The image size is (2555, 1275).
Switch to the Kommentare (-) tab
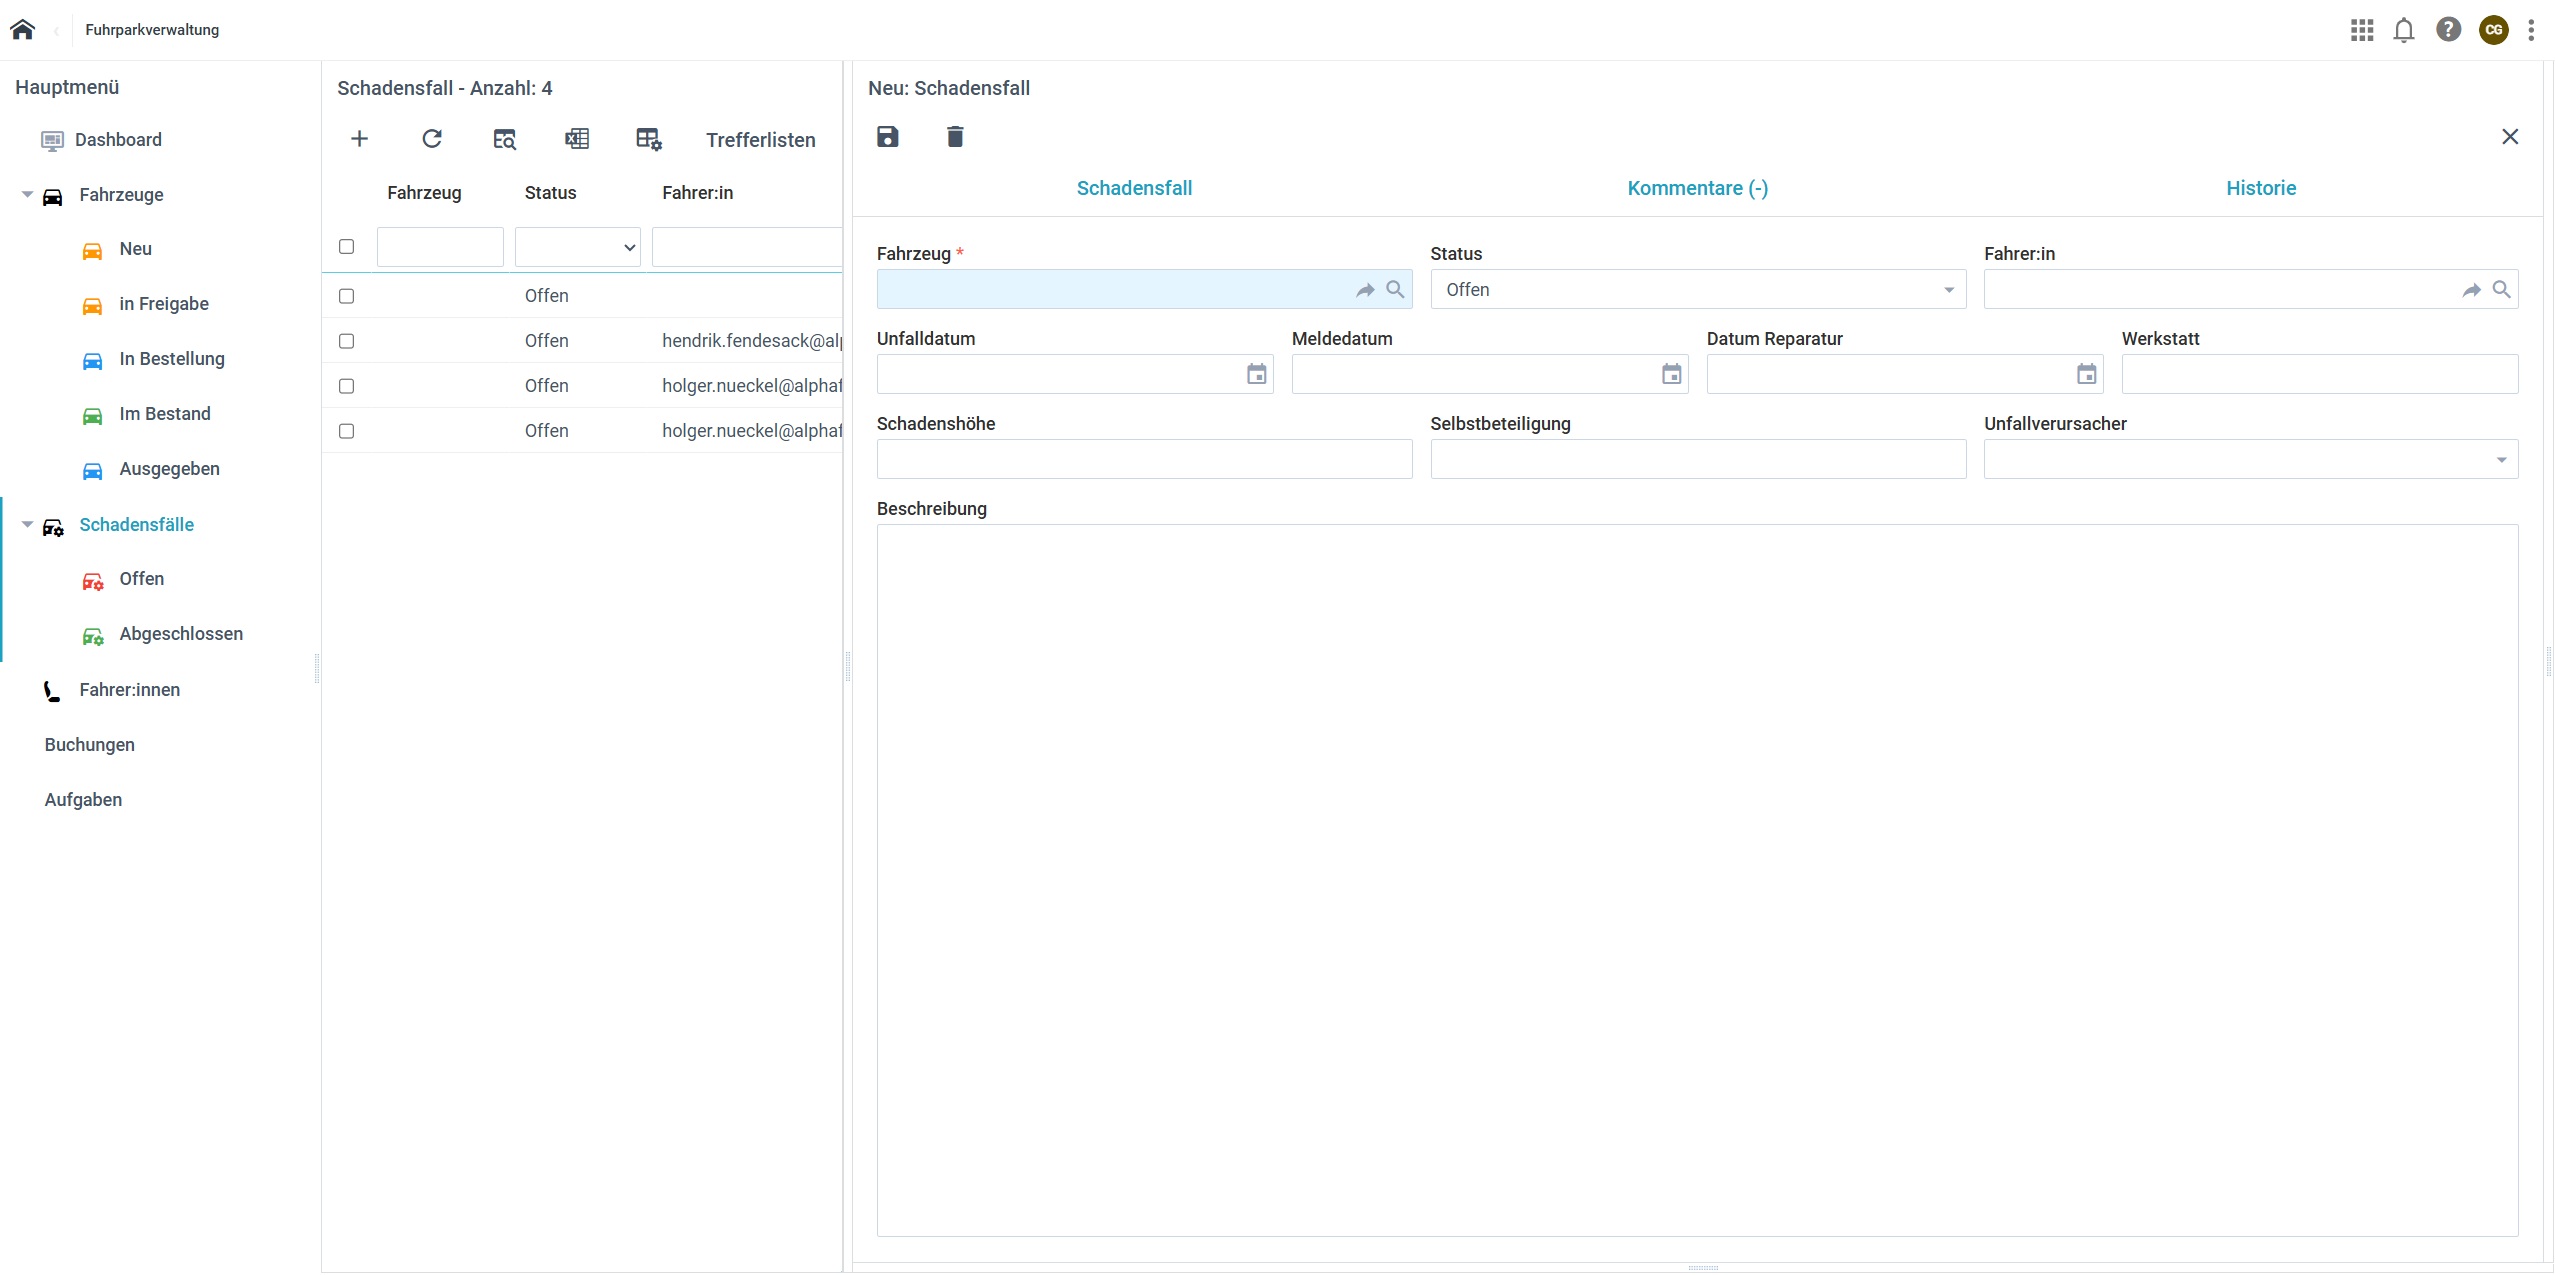coord(1697,188)
